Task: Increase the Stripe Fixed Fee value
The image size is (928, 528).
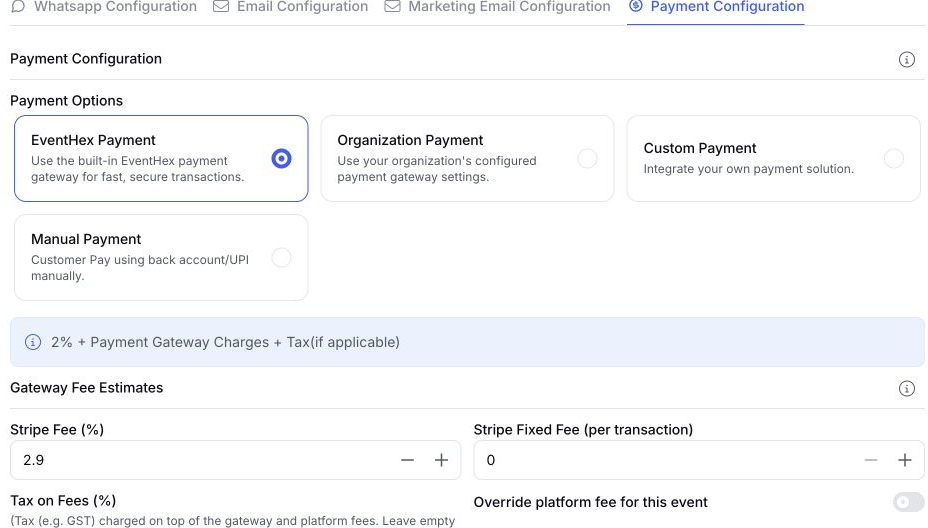Action: pos(905,460)
